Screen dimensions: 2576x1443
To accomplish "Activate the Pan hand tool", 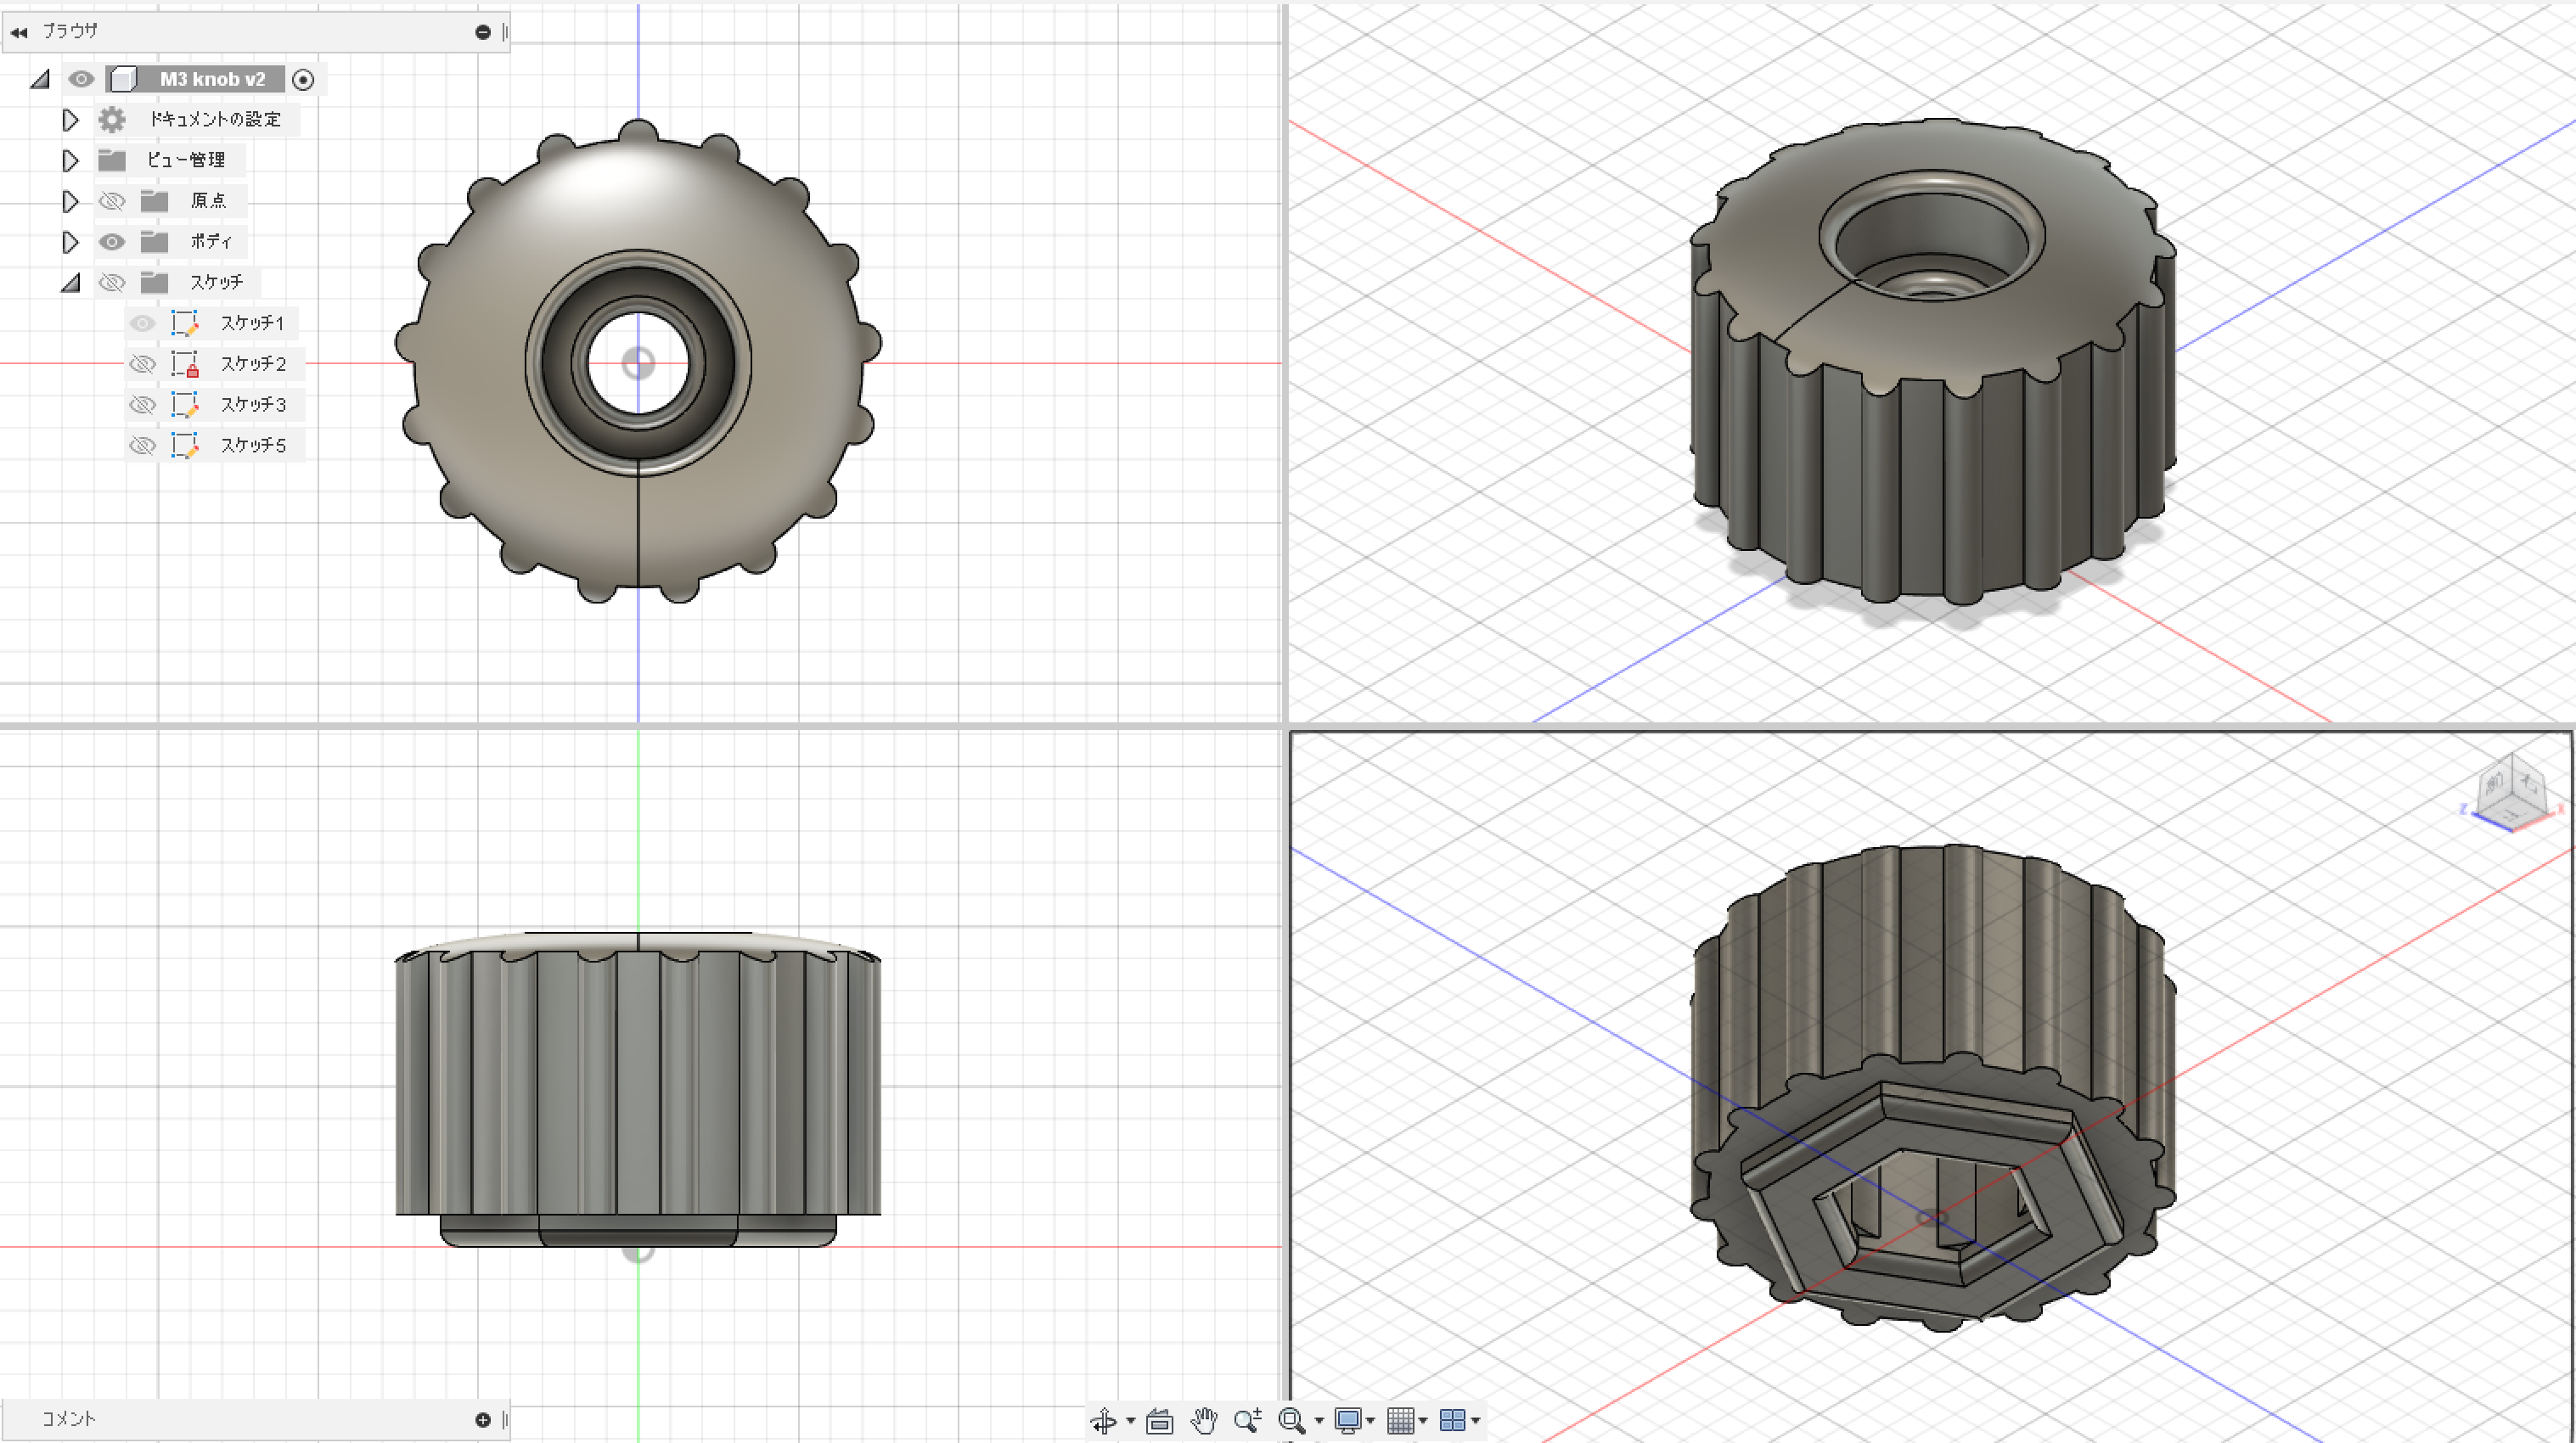I will (x=1204, y=1420).
